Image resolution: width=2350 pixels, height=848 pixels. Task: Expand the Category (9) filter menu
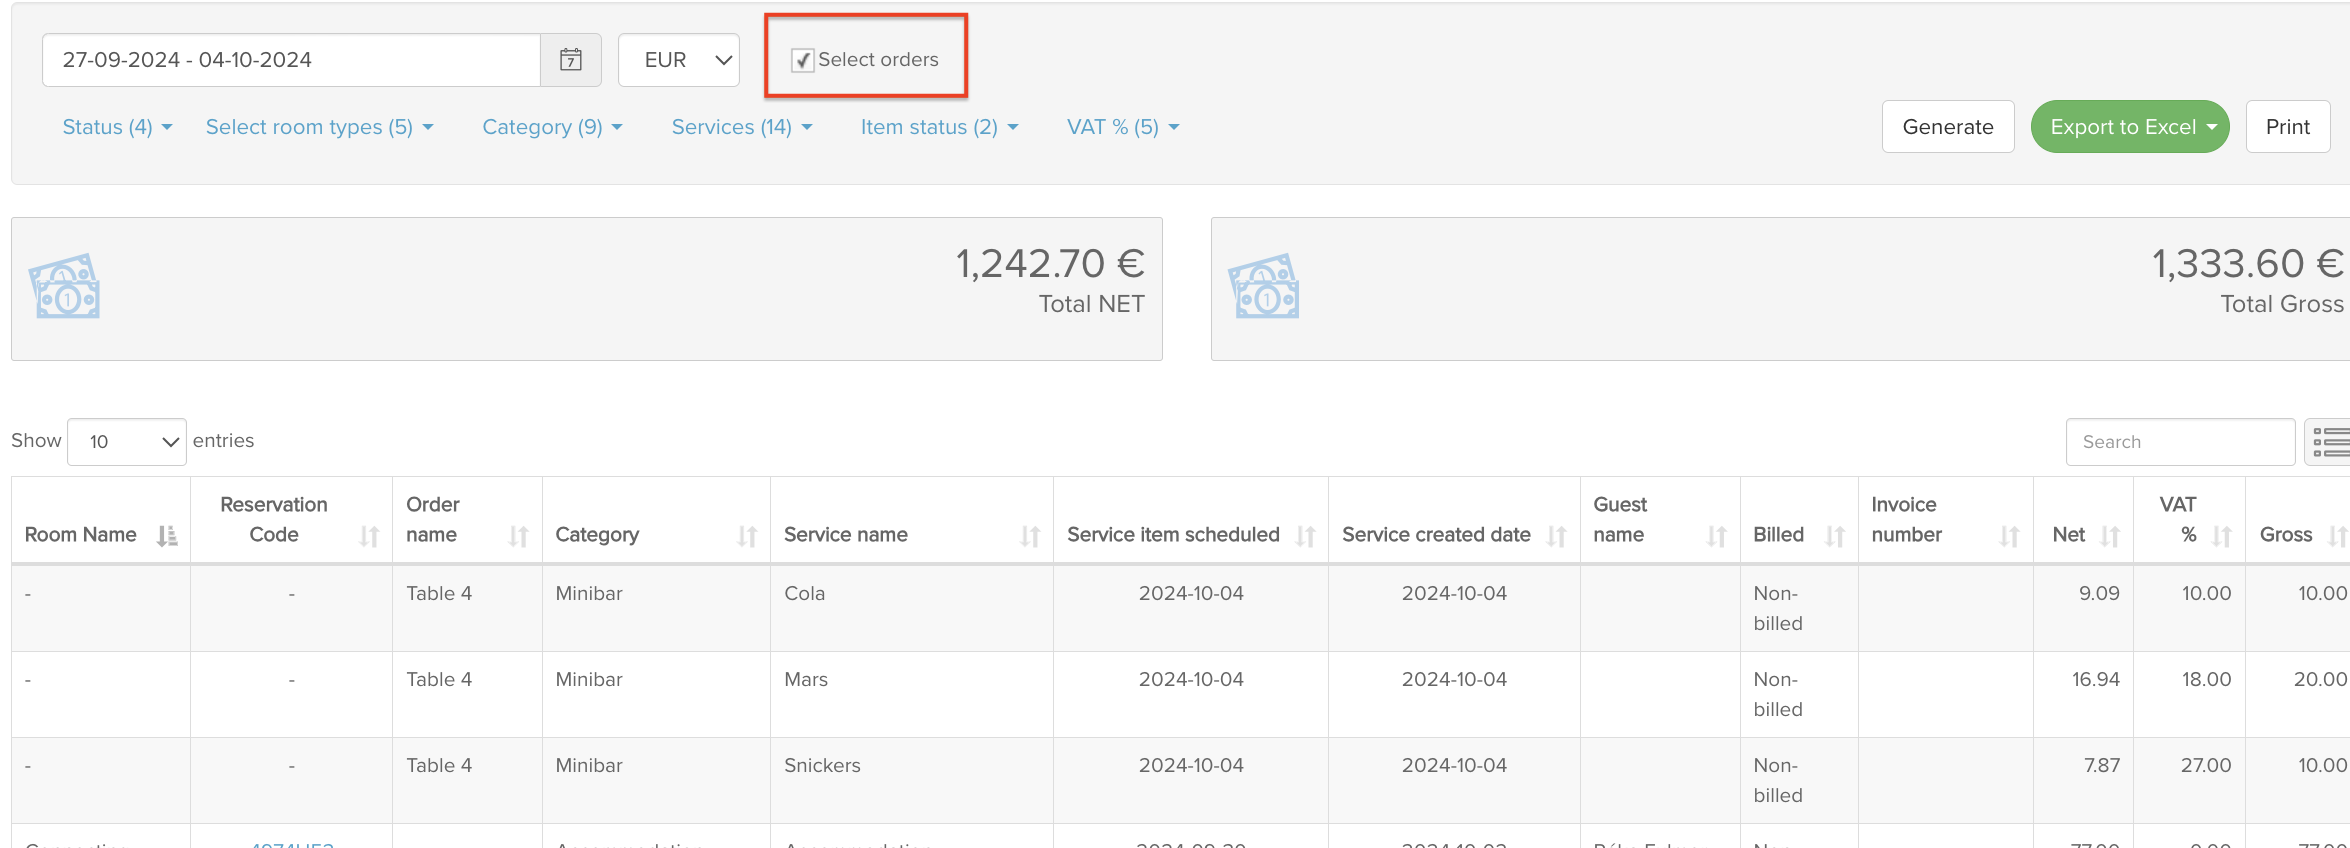coord(552,127)
